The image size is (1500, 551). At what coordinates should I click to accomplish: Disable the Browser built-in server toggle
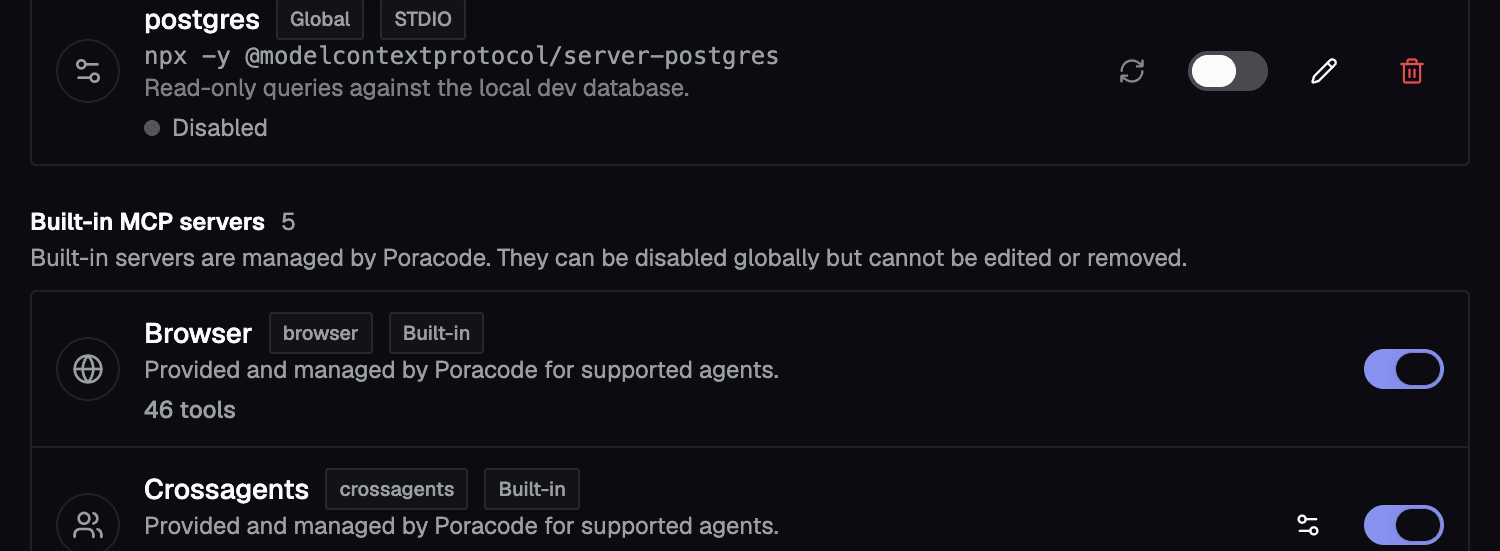point(1404,369)
